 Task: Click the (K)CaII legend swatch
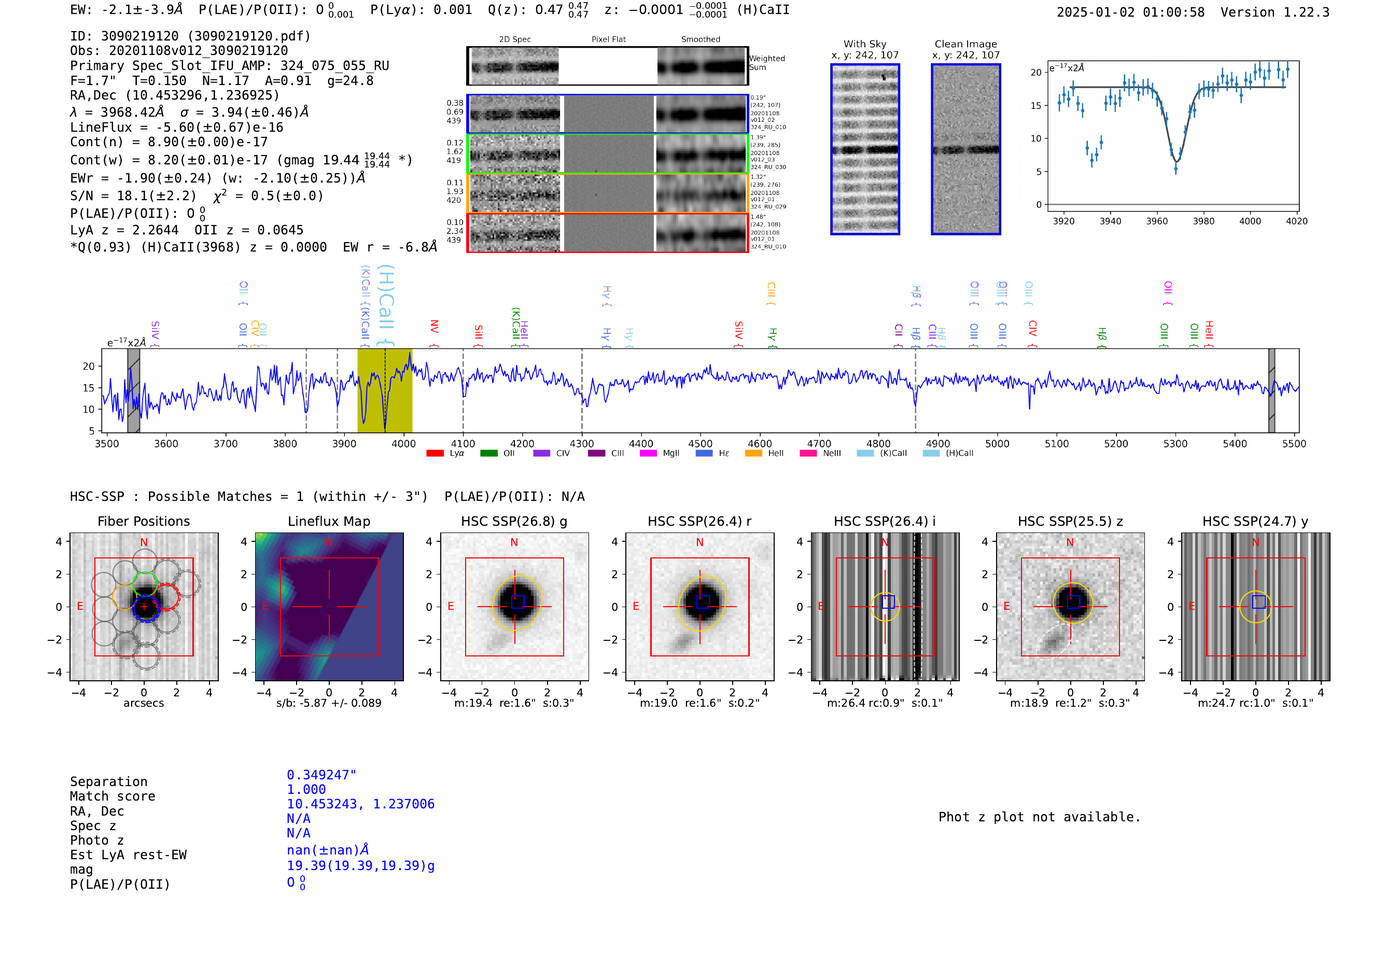pyautogui.click(x=866, y=453)
